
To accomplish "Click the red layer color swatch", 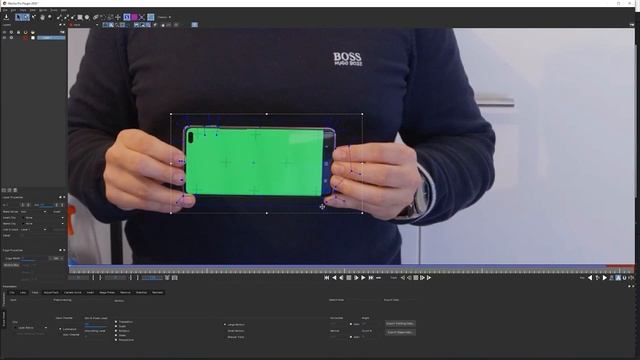I will (26, 38).
